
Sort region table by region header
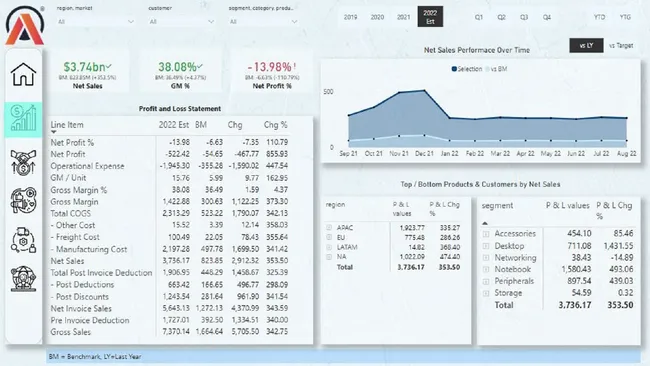click(335, 204)
